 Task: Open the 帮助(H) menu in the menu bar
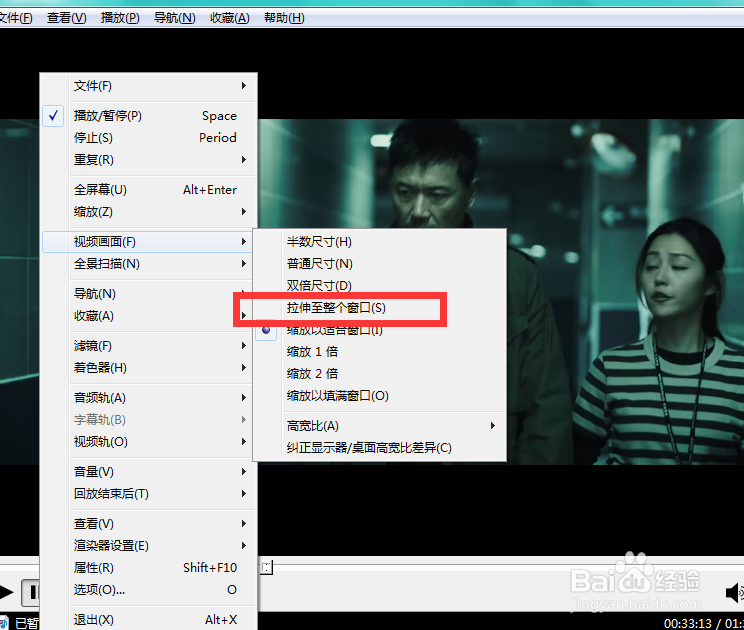coord(284,18)
